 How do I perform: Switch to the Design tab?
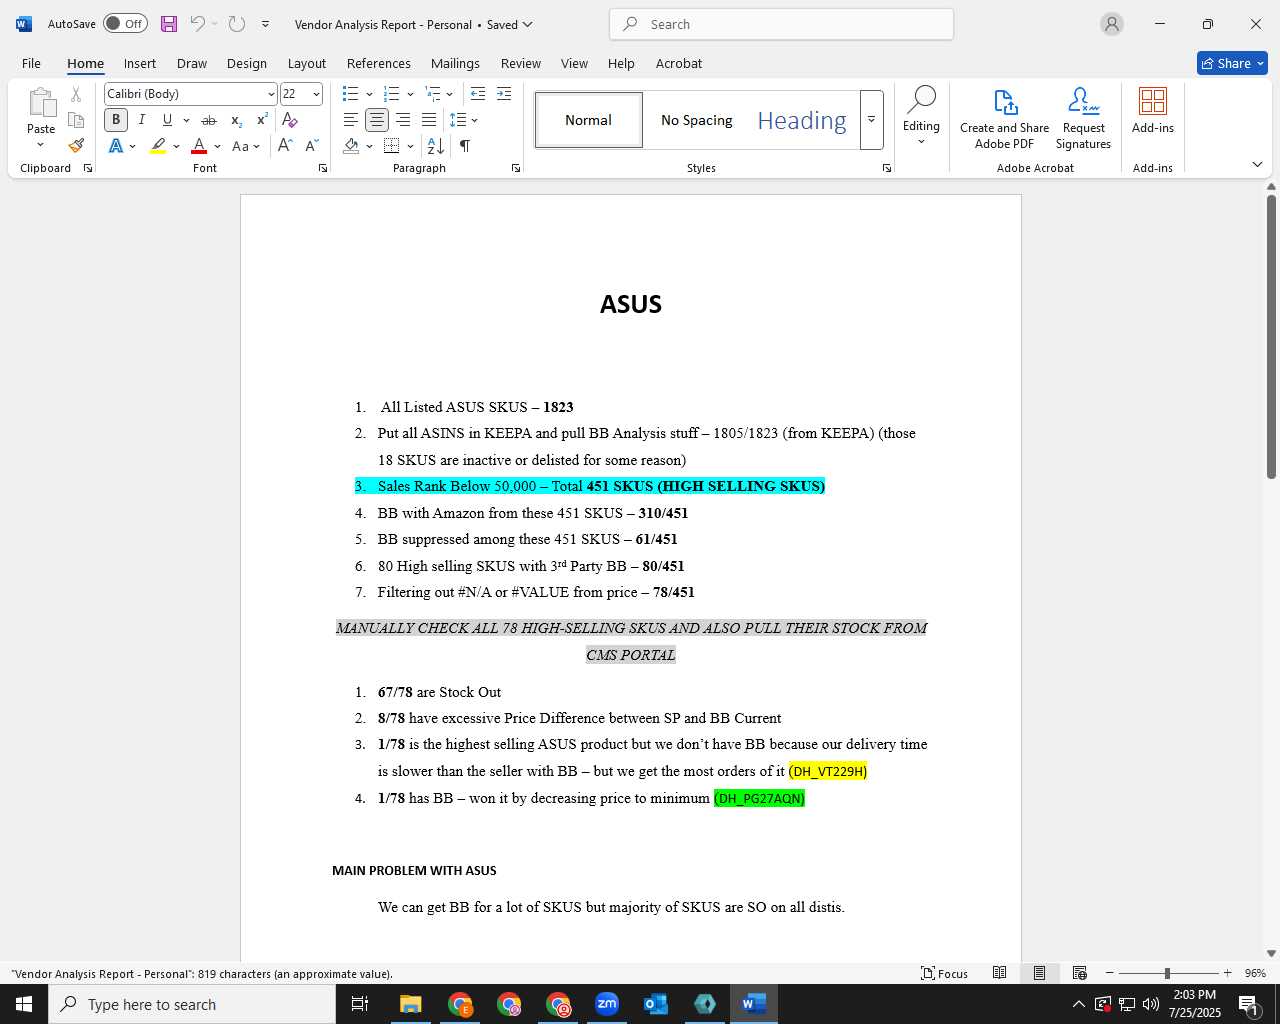point(247,63)
